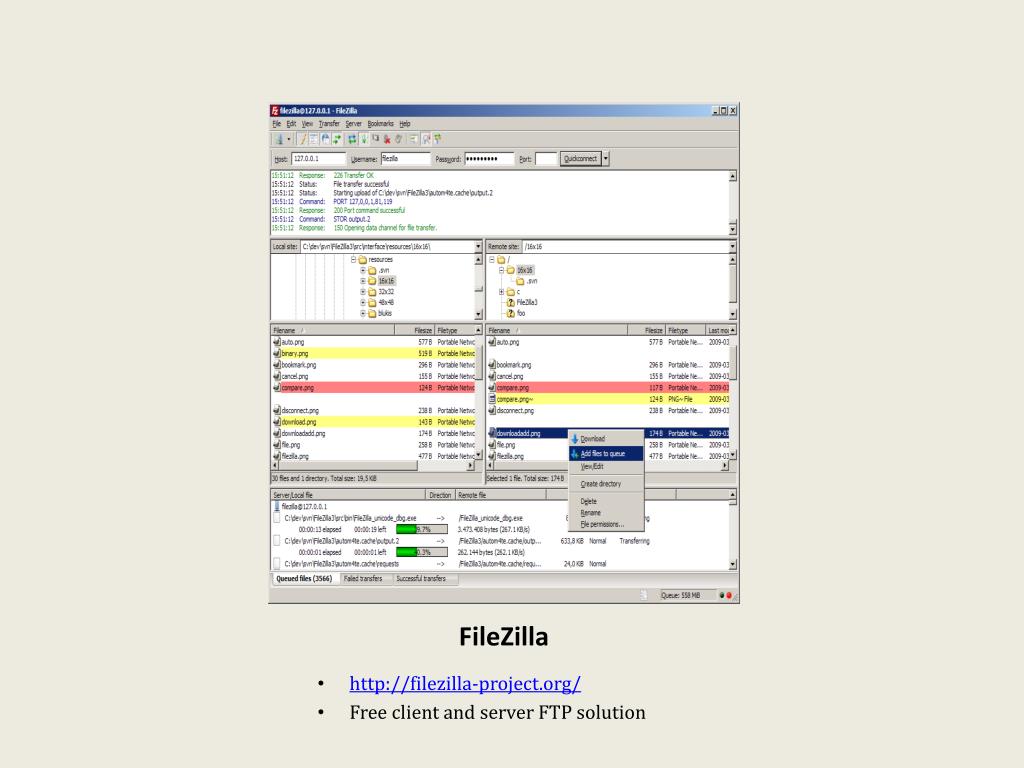This screenshot has width=1024, height=768.
Task: Click the 0.3% transfer progress bar
Action: point(422,552)
